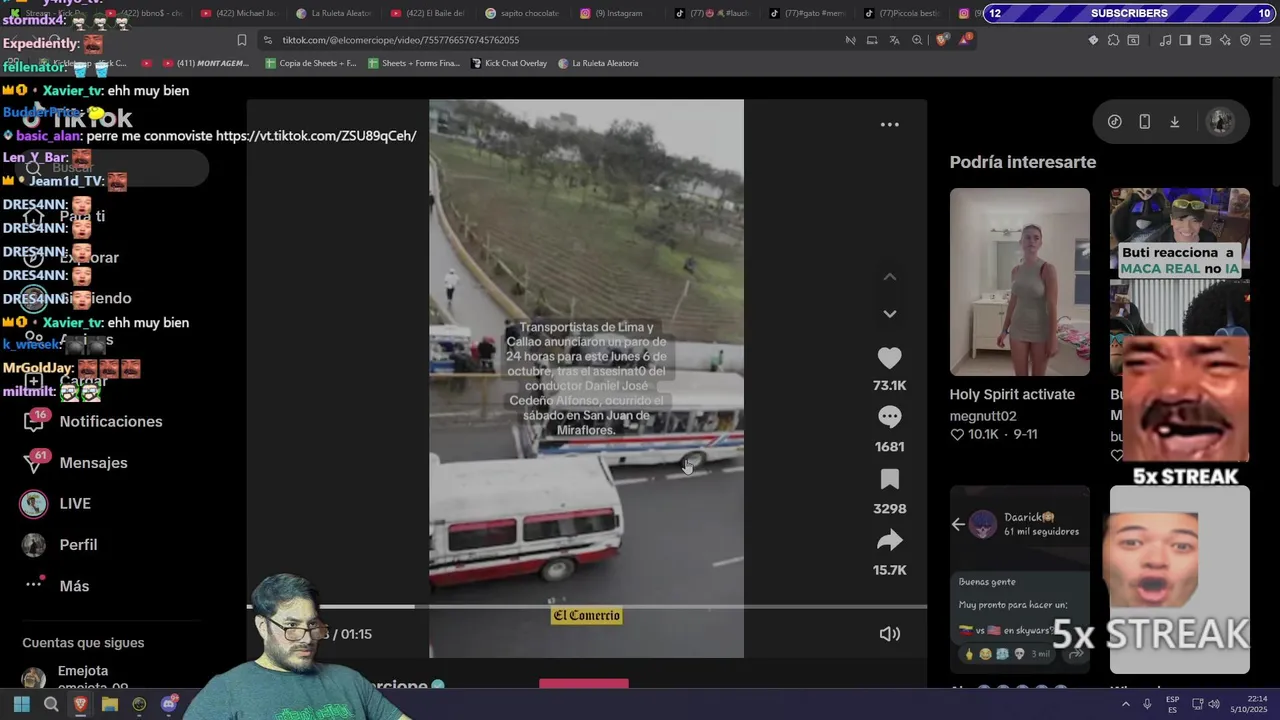The image size is (1280, 720).
Task: Mute the video using the speaker icon
Action: tap(889, 634)
